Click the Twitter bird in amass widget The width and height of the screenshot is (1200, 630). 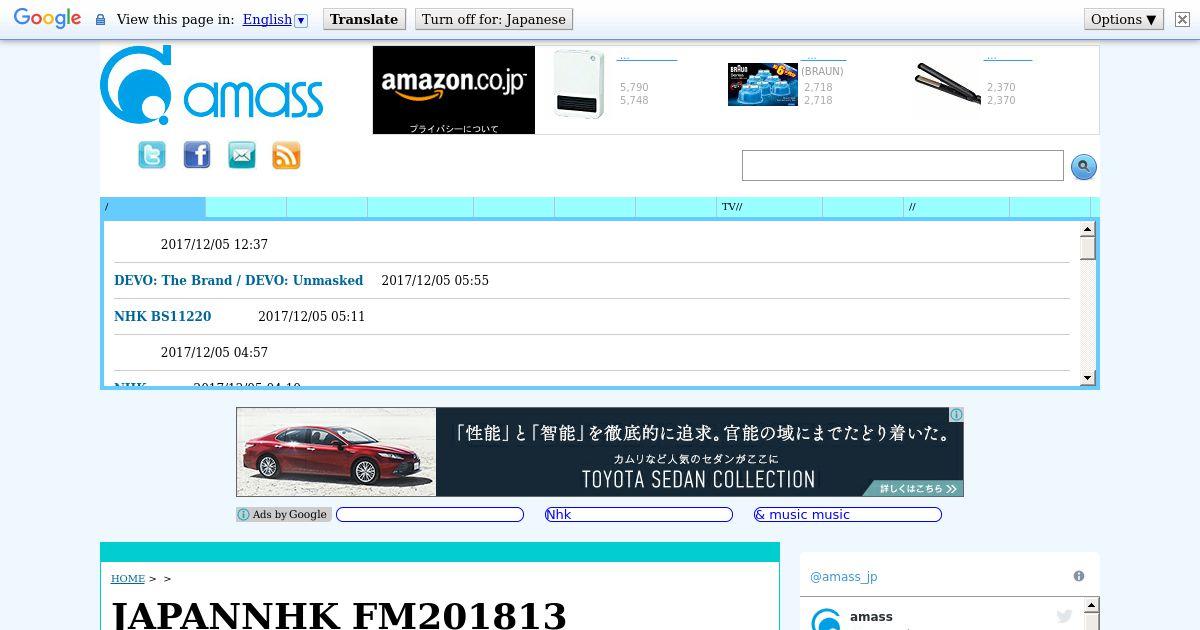1064,617
